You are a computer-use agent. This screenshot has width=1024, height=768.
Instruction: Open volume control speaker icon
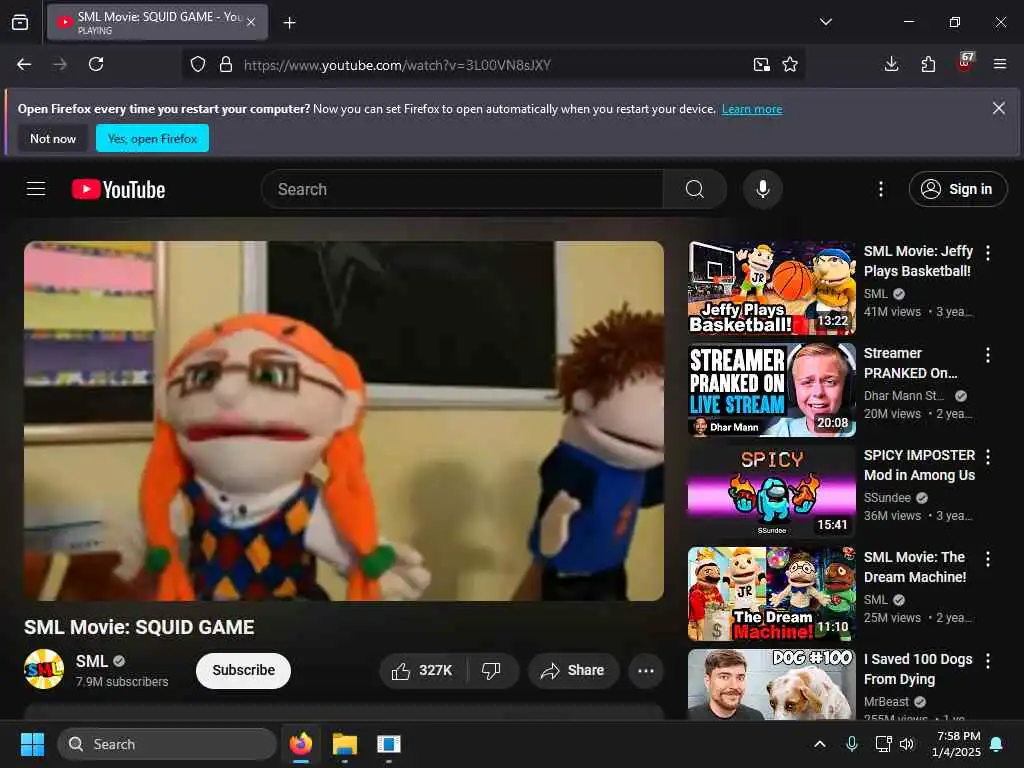click(x=906, y=744)
